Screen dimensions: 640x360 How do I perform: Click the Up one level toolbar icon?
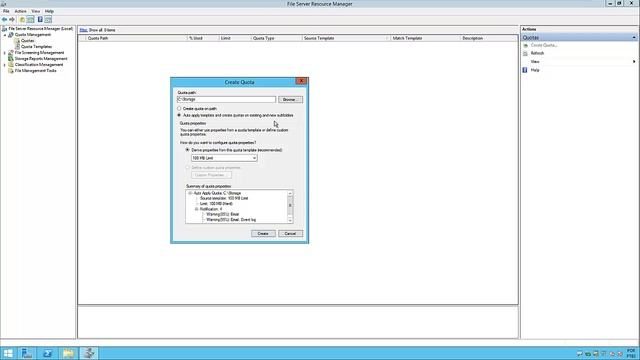pos(22,20)
